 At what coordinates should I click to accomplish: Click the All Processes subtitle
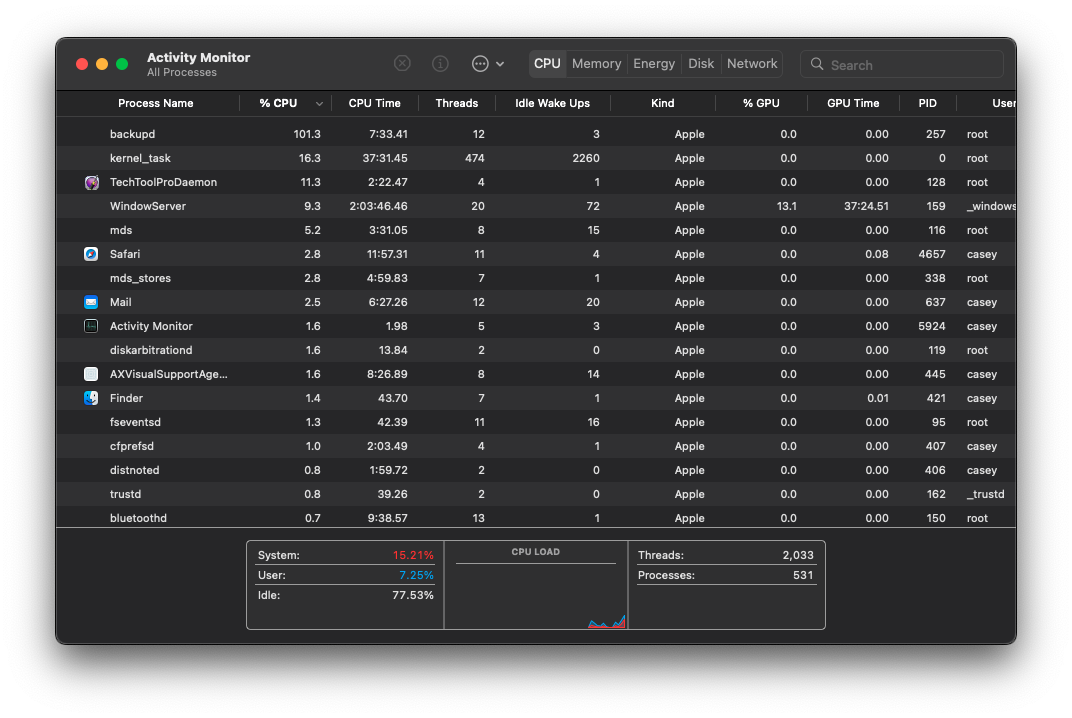(x=182, y=72)
